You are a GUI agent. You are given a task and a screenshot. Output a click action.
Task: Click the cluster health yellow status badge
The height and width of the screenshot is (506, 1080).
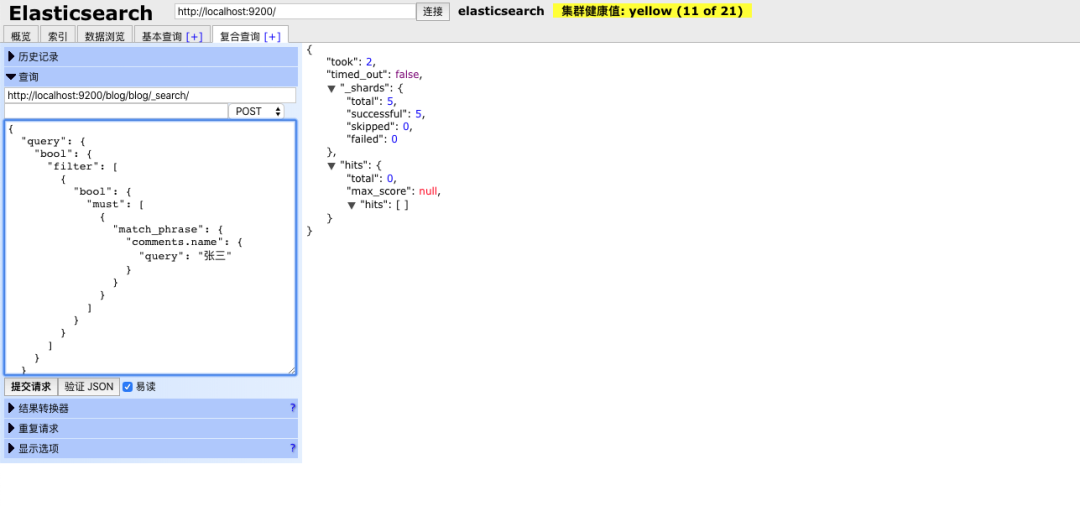pos(652,11)
